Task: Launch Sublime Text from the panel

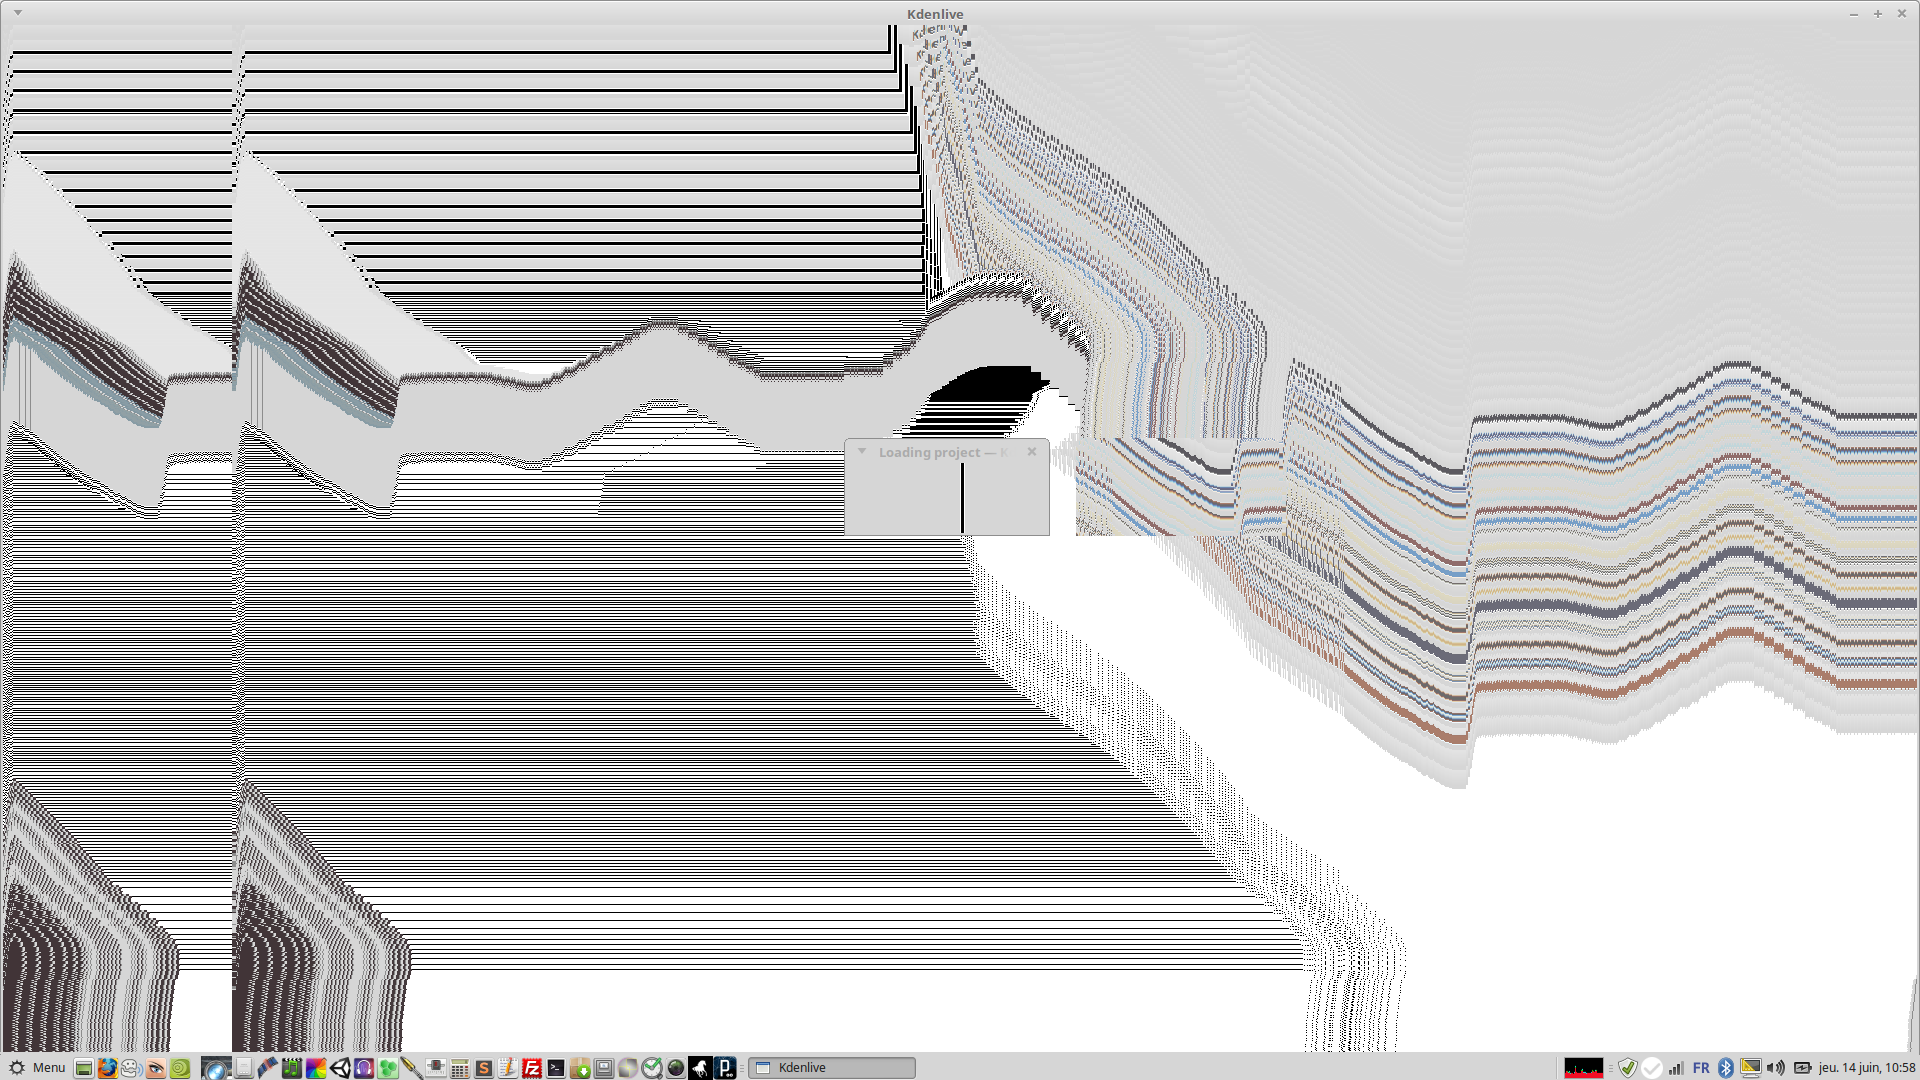Action: click(483, 1068)
